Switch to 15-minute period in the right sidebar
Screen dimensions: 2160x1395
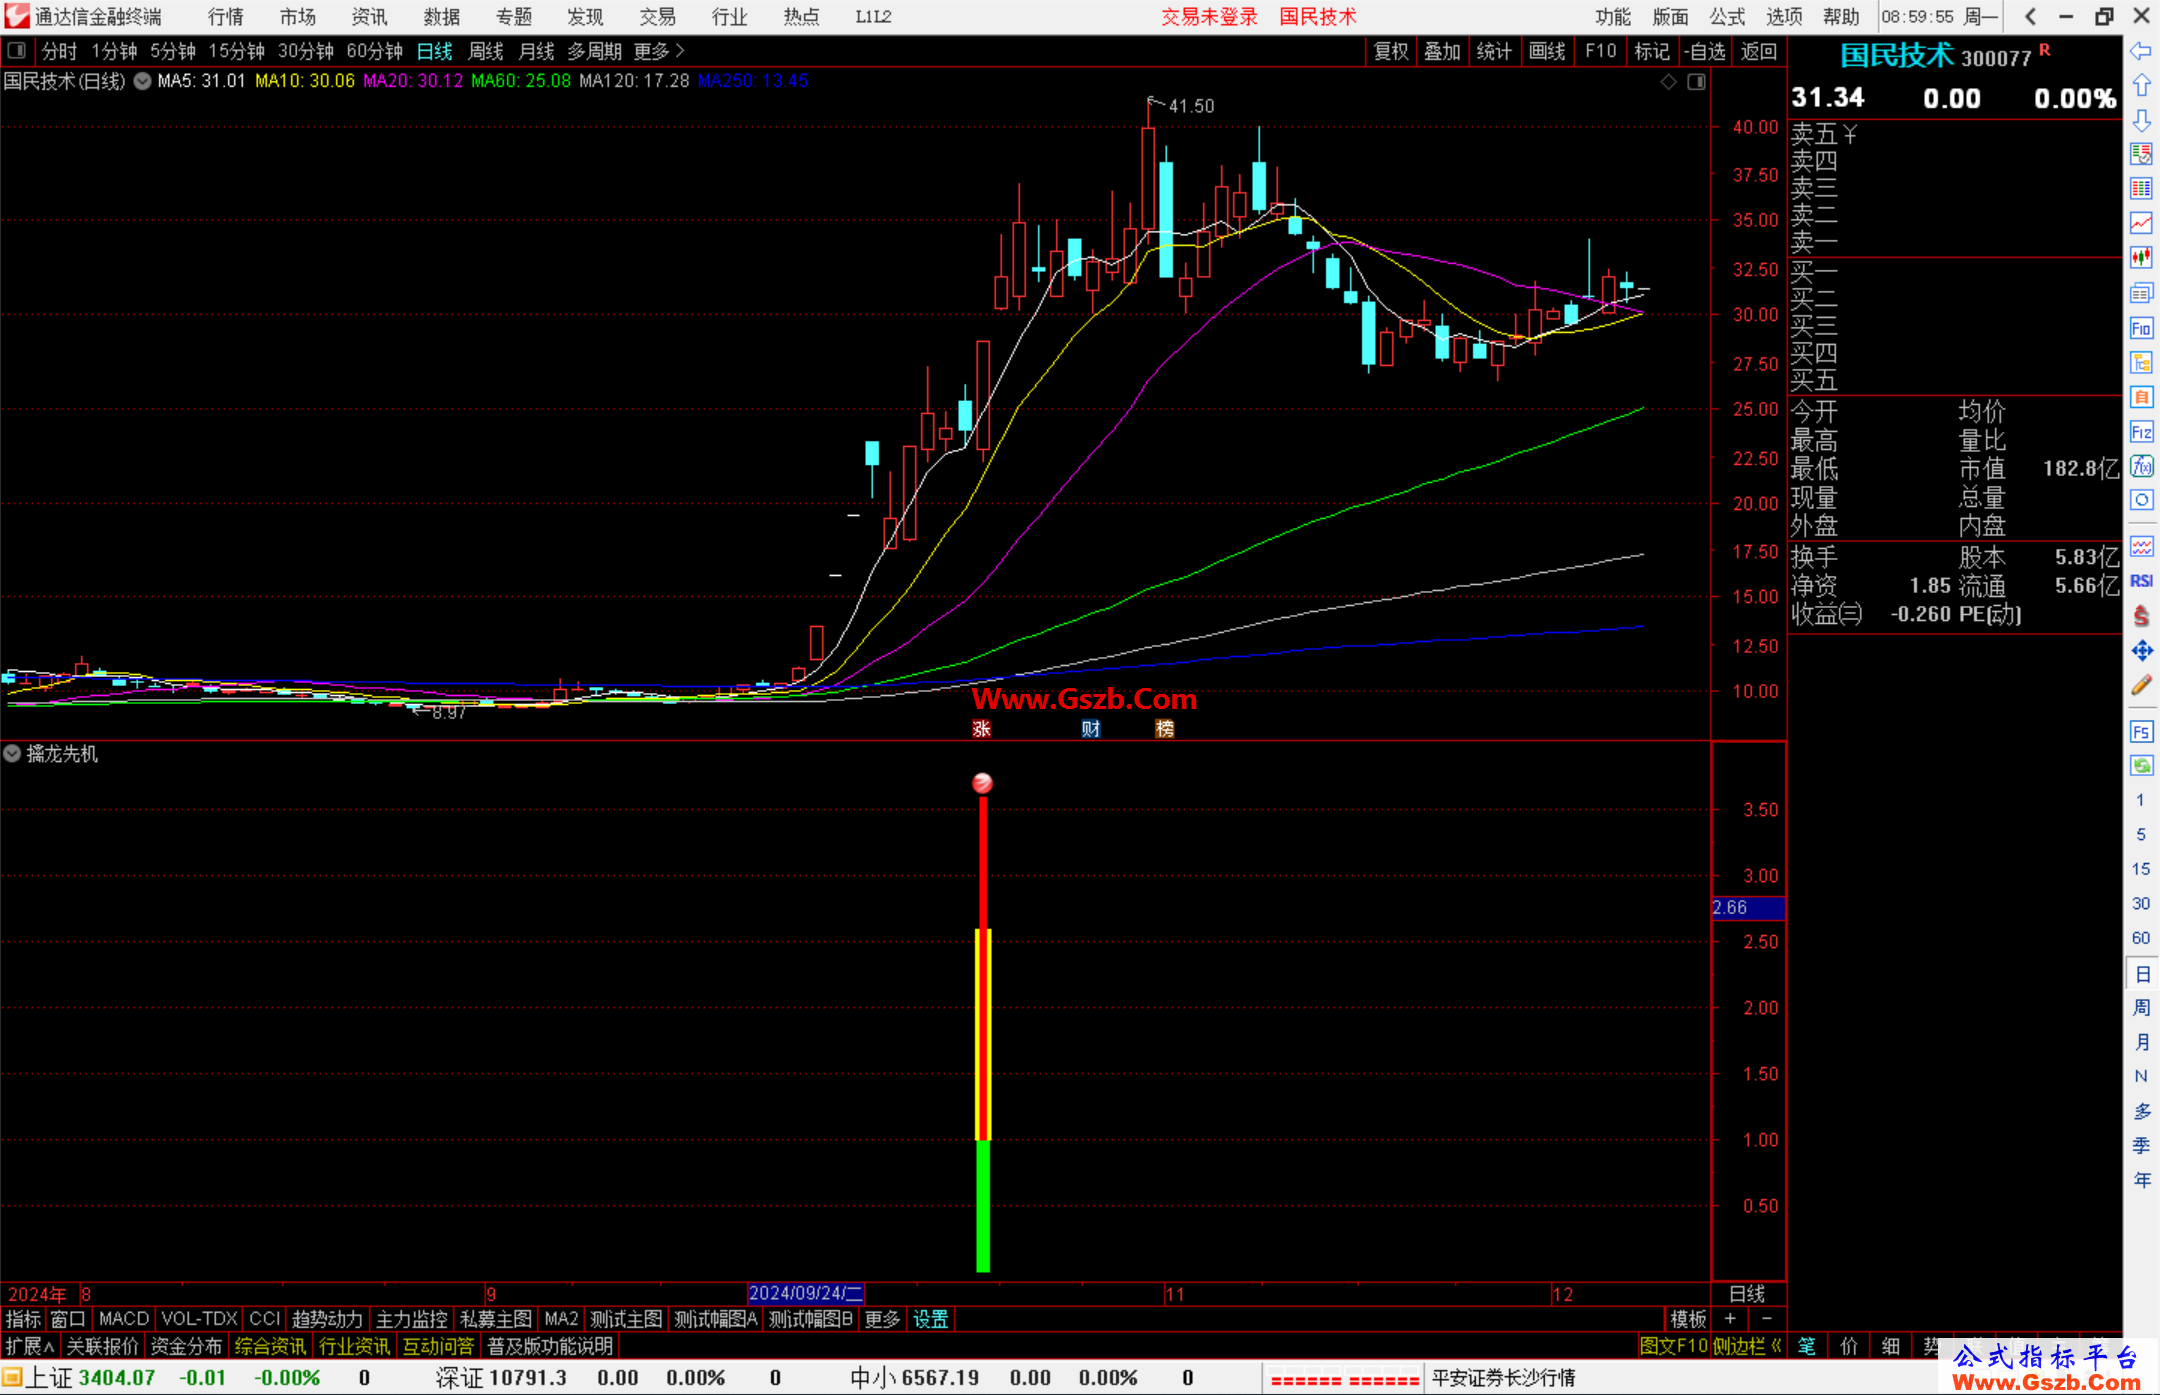(x=2141, y=869)
